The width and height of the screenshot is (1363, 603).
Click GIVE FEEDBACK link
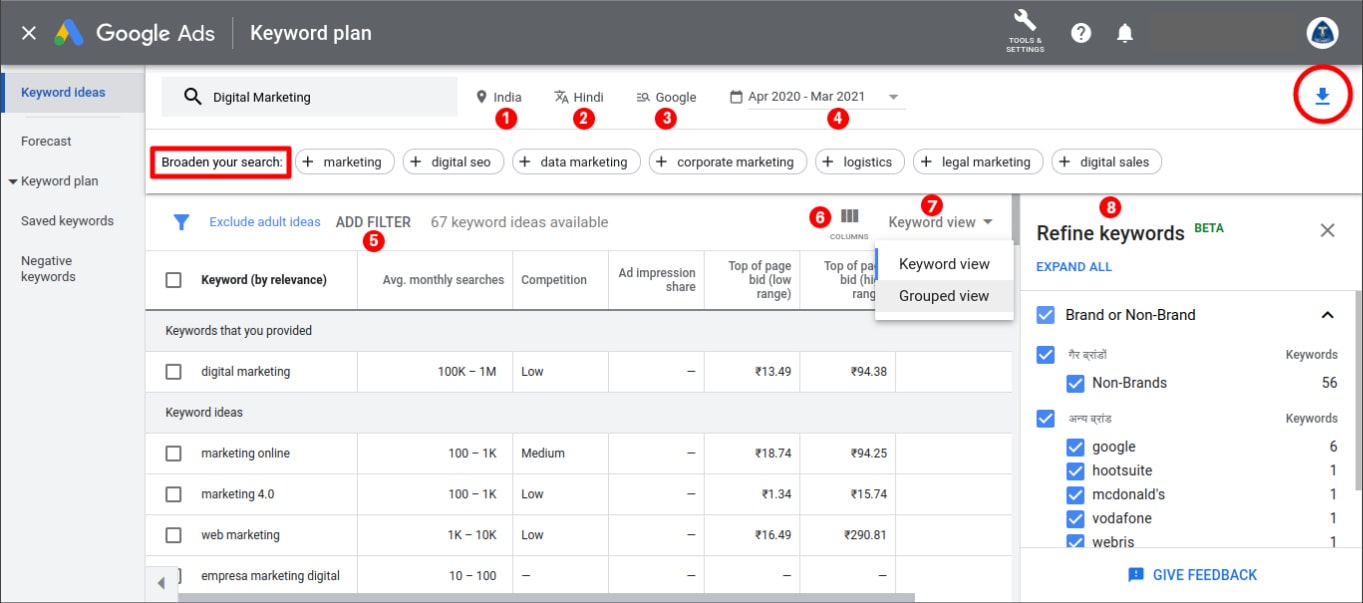click(1205, 575)
